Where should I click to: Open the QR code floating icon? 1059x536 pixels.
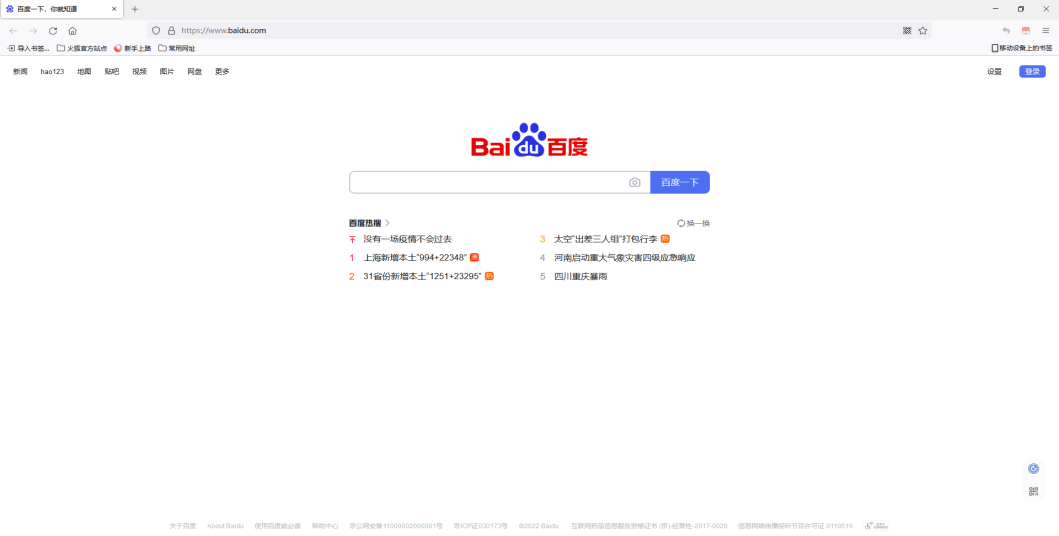coord(1033,491)
